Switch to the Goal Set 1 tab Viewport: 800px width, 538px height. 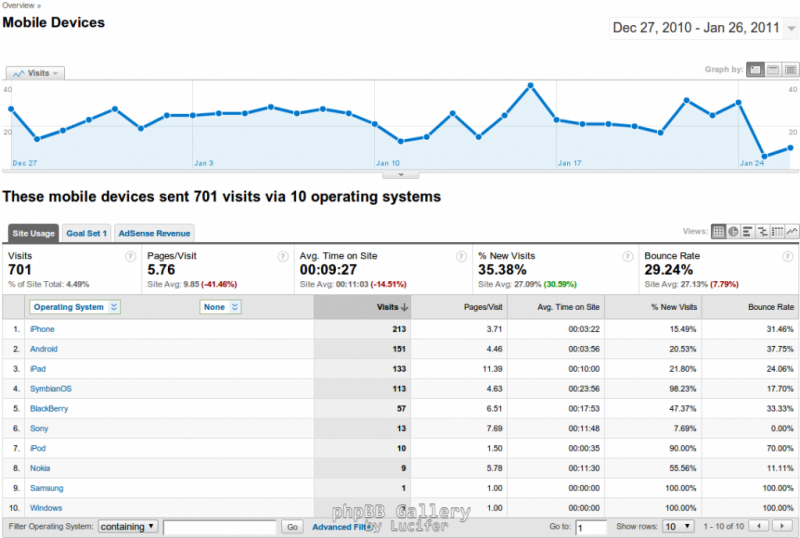[x=86, y=233]
